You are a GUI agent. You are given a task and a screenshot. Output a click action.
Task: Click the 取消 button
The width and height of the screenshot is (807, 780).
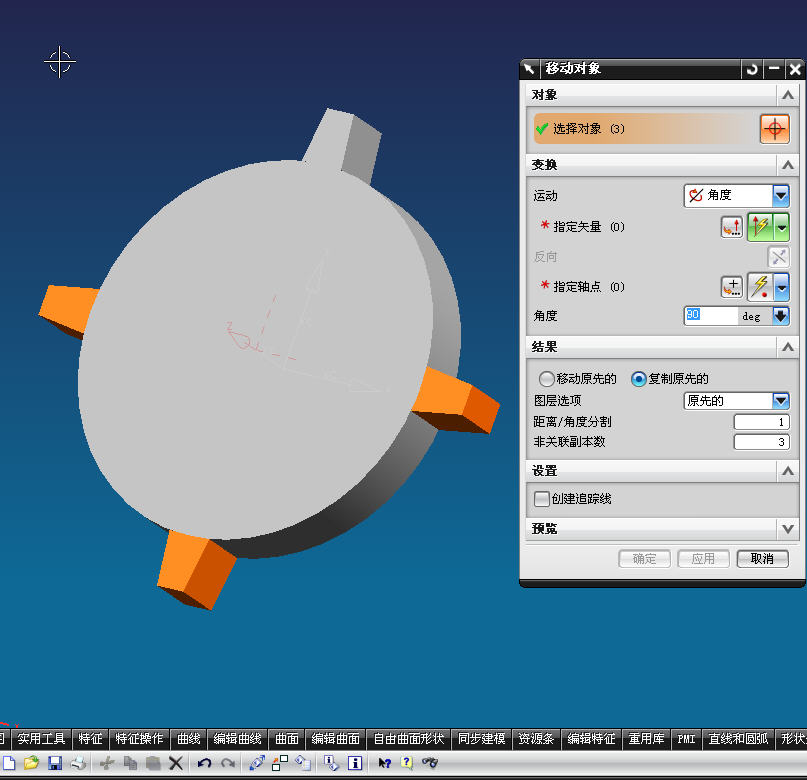click(x=762, y=559)
